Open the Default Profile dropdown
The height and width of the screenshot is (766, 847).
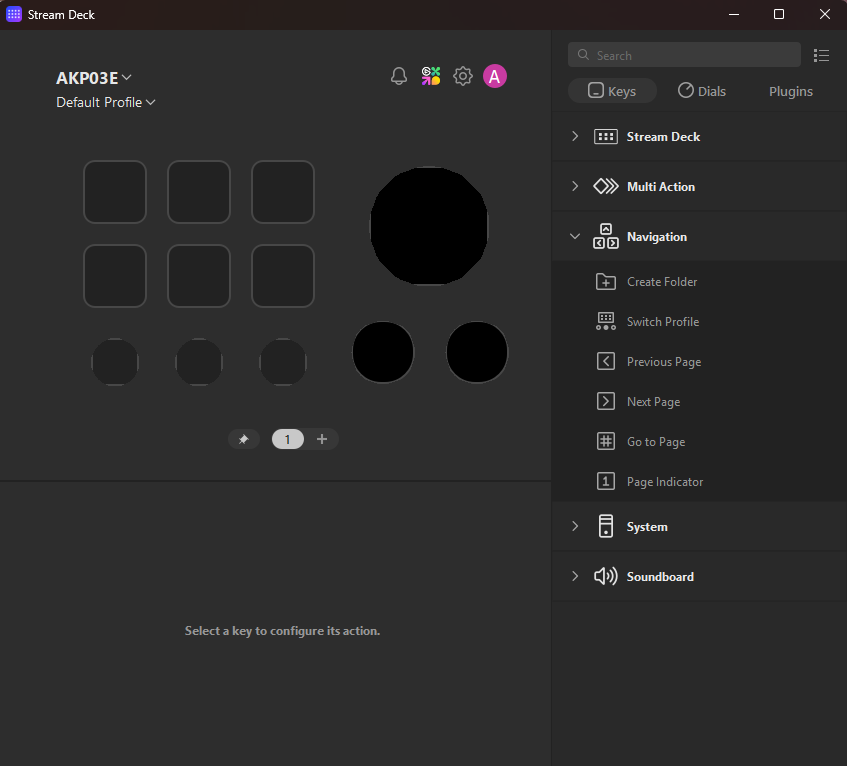tap(106, 102)
